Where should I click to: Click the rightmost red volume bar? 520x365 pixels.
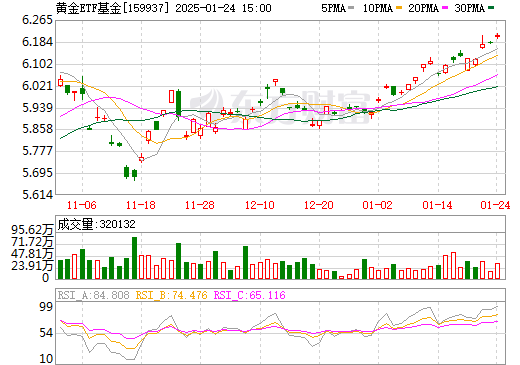497,271
